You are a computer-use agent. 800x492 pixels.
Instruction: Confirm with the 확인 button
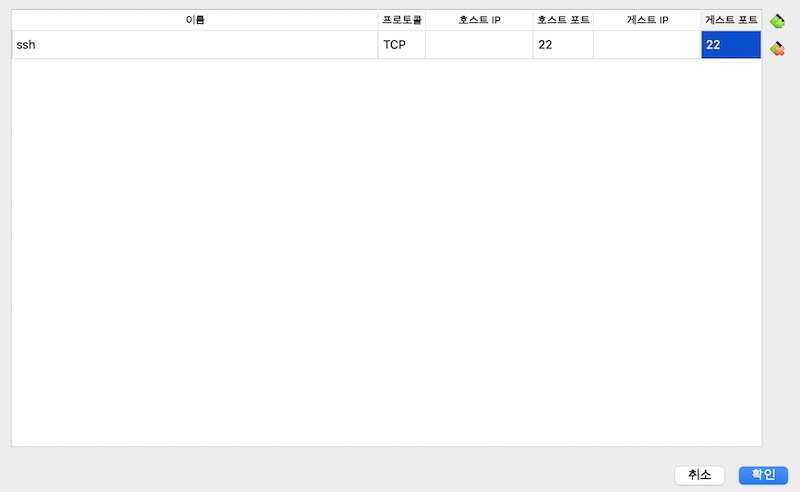[763, 475]
